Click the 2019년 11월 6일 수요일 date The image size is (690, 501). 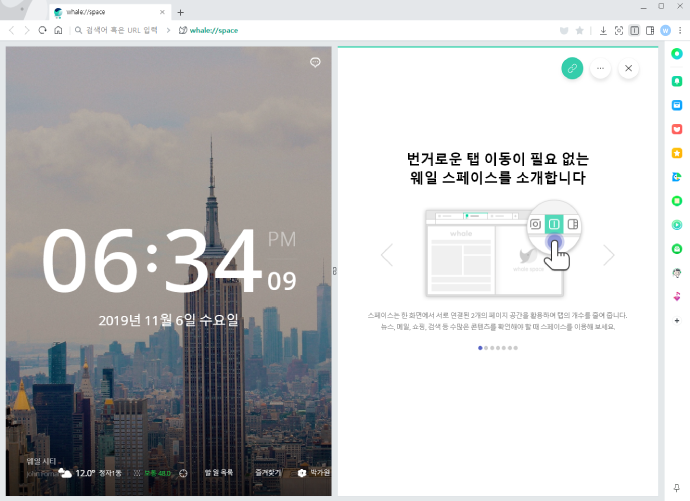tap(169, 320)
